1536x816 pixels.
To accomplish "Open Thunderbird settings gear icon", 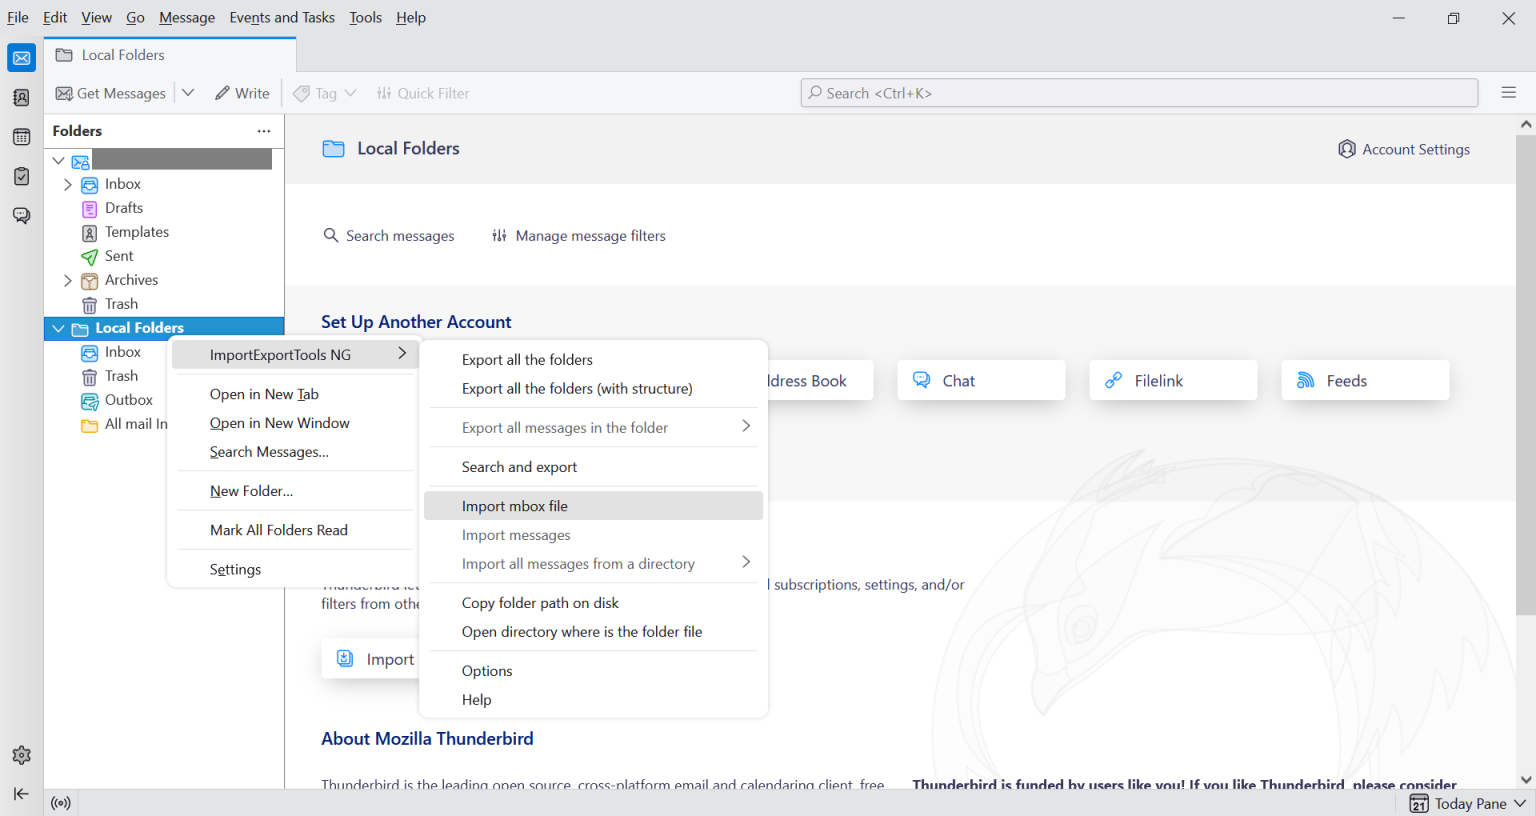I will pos(21,755).
